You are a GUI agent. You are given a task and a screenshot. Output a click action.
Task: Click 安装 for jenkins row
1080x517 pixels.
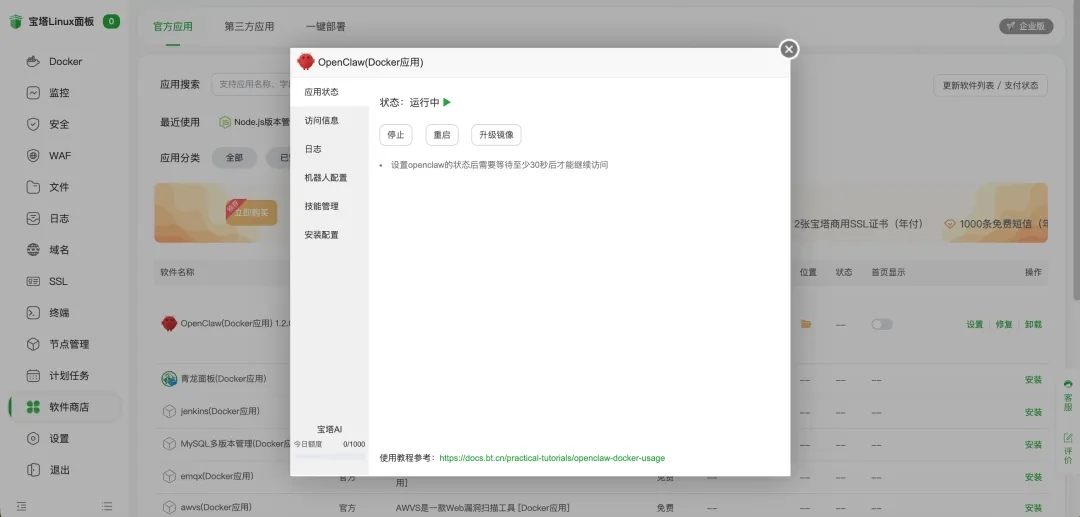1033,412
